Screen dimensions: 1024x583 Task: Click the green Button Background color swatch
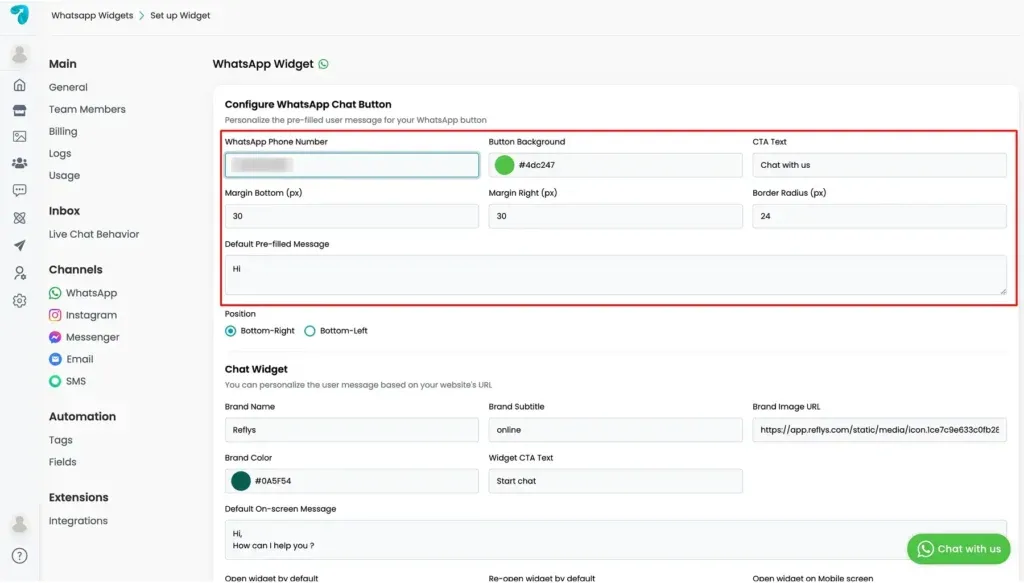coord(504,165)
